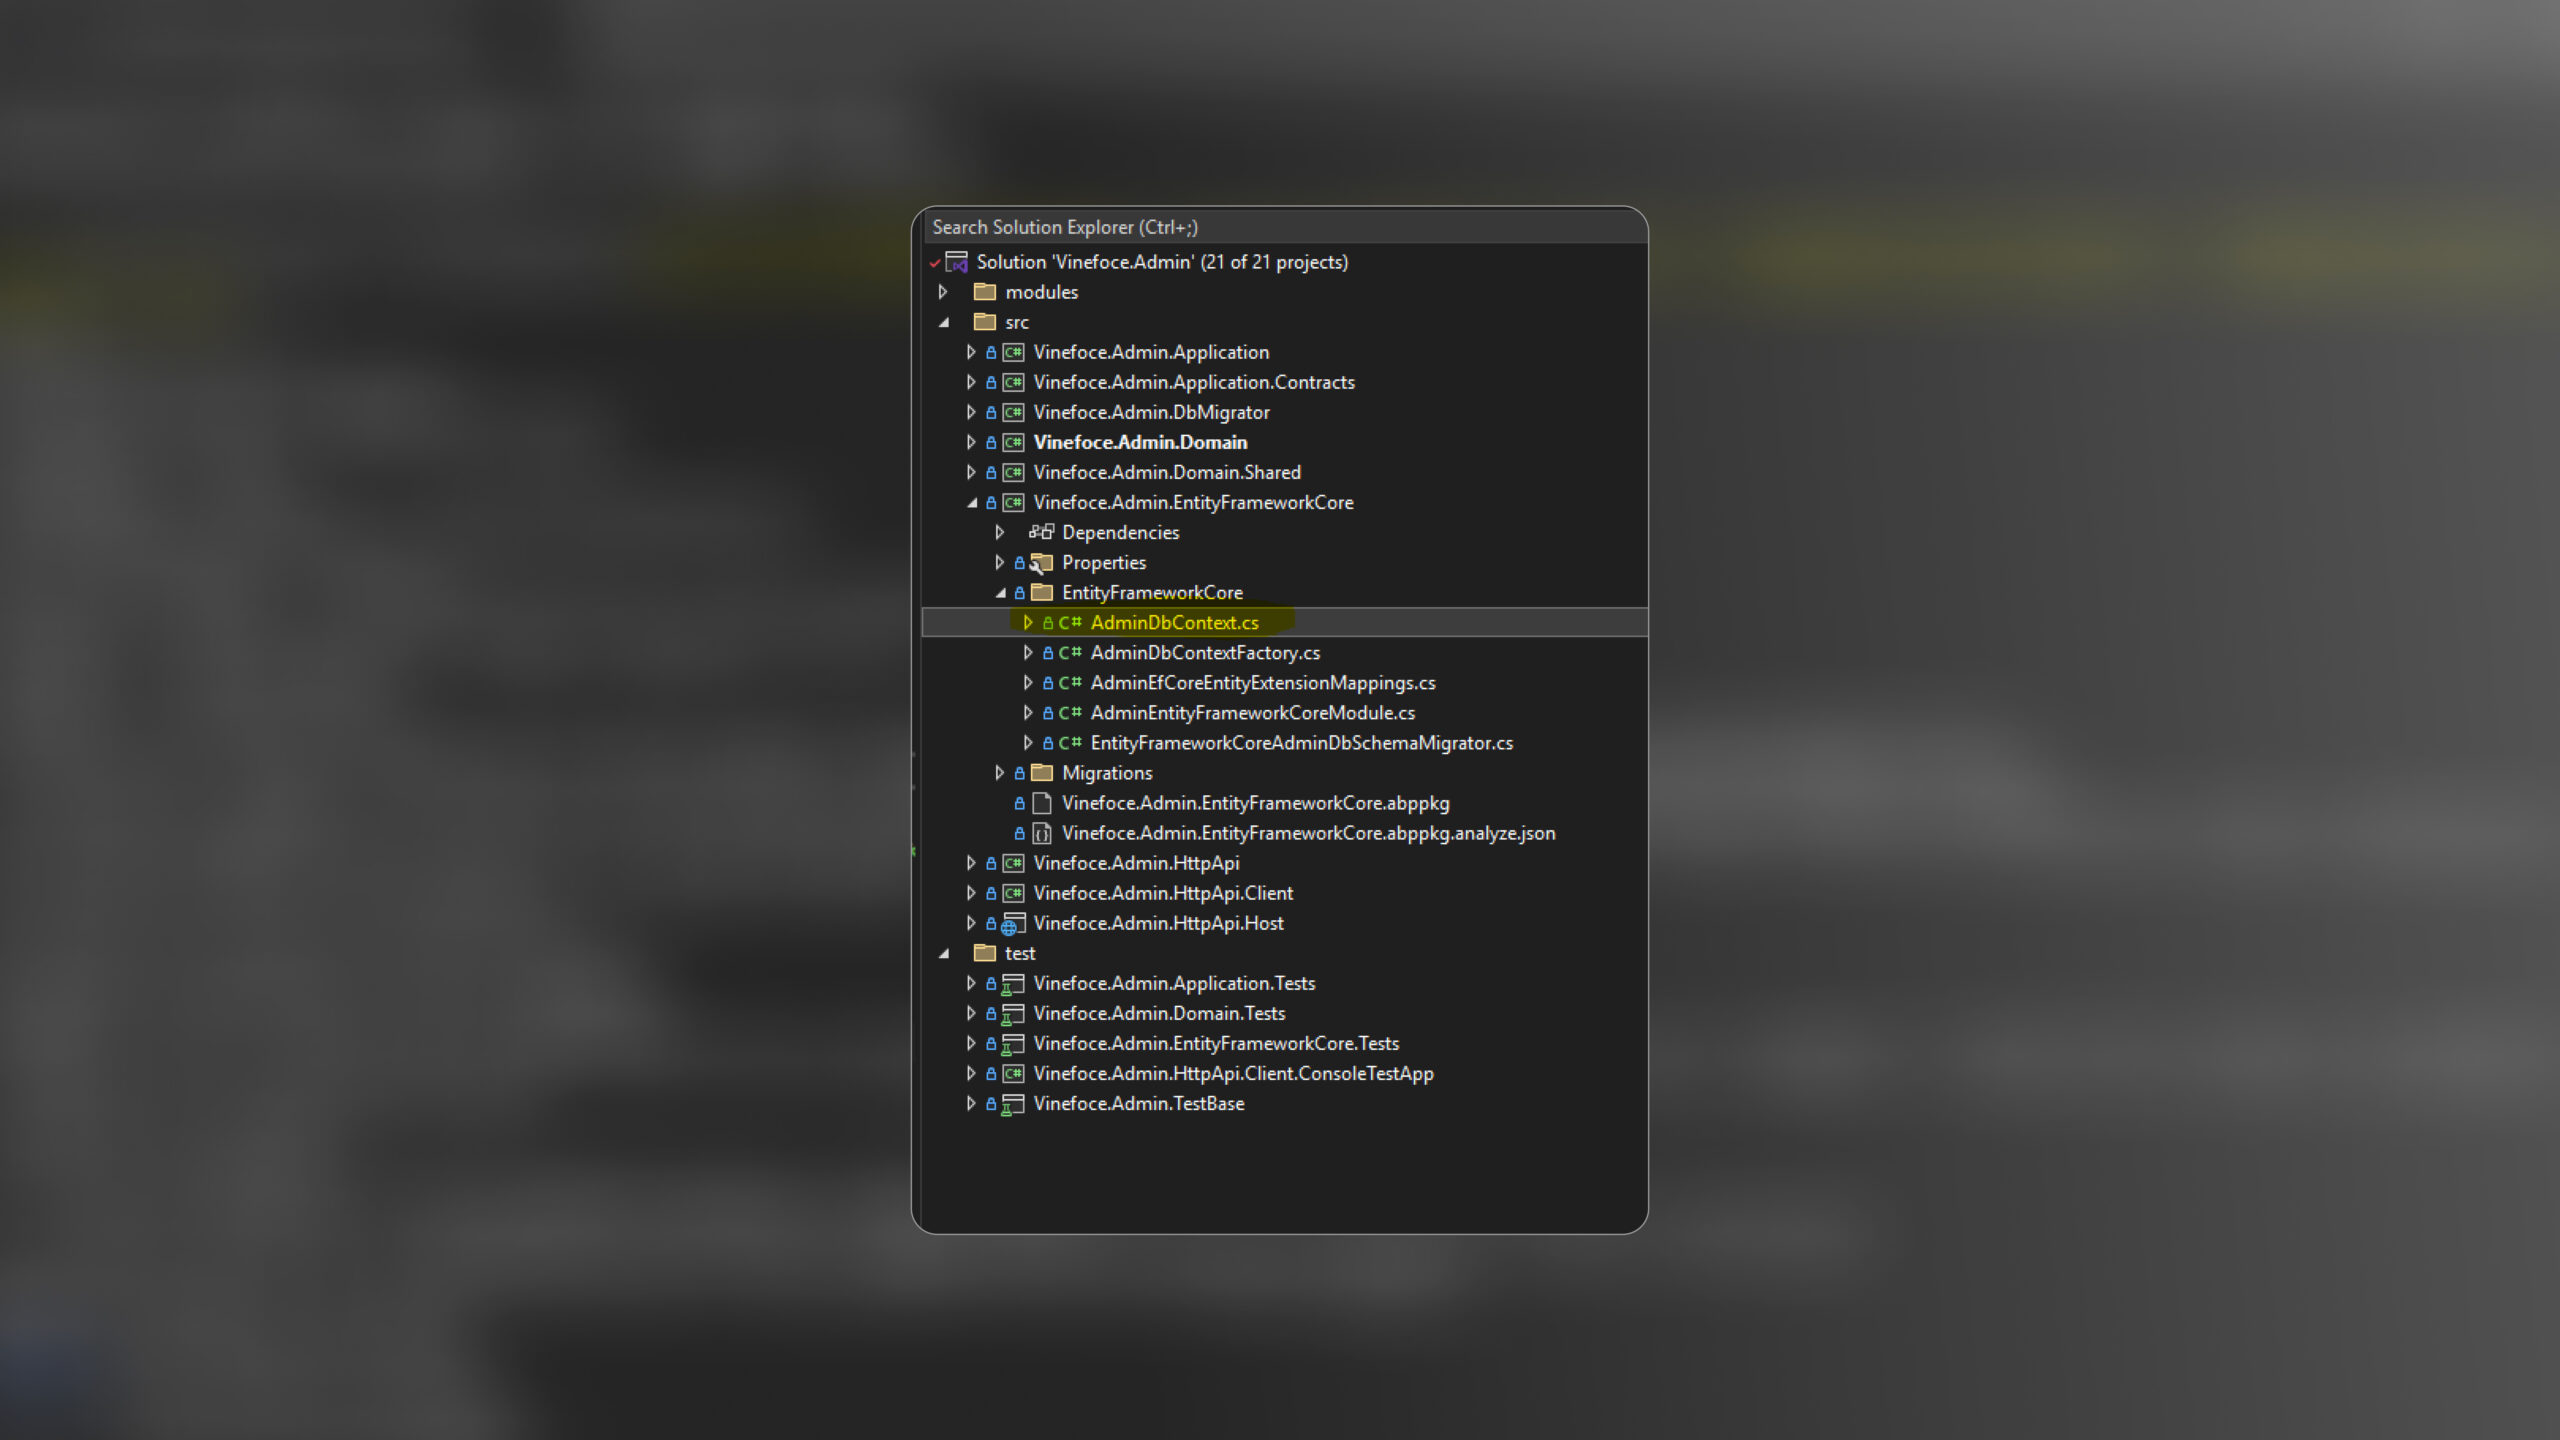Screen dimensions: 2560x1440
Task: Click the C# icon of EntityFrameworkCoreAdminDbSchemaMigrator.cs
Action: click(x=1070, y=742)
